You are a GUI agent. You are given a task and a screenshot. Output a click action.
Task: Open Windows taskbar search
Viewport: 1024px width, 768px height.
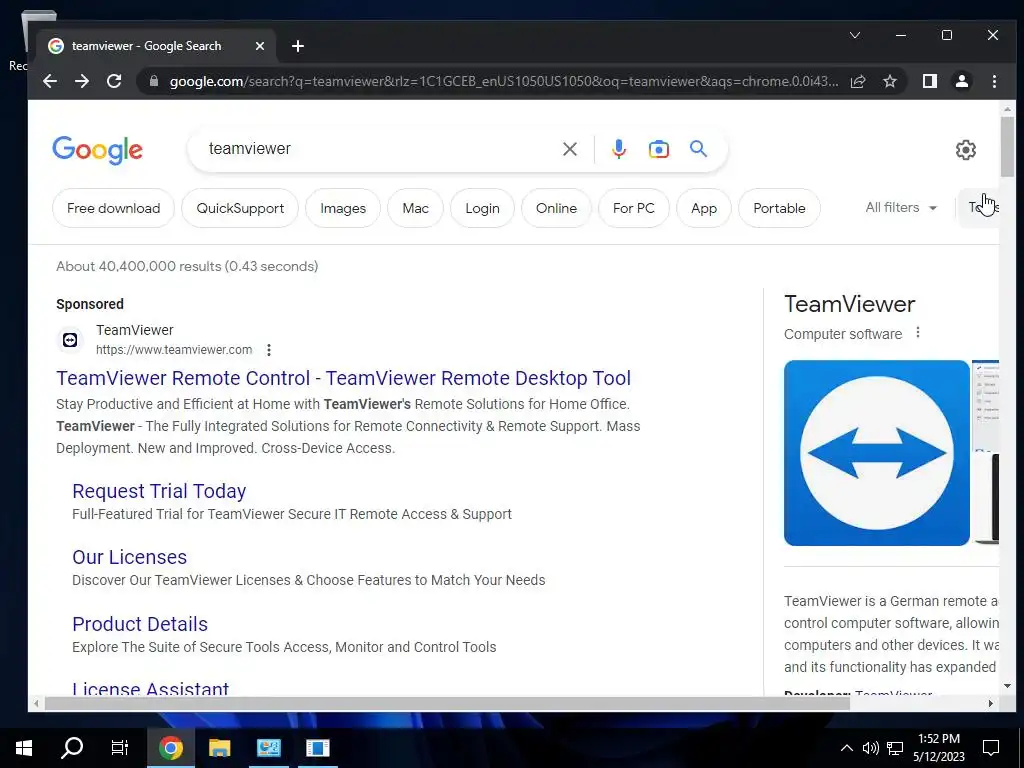point(72,748)
